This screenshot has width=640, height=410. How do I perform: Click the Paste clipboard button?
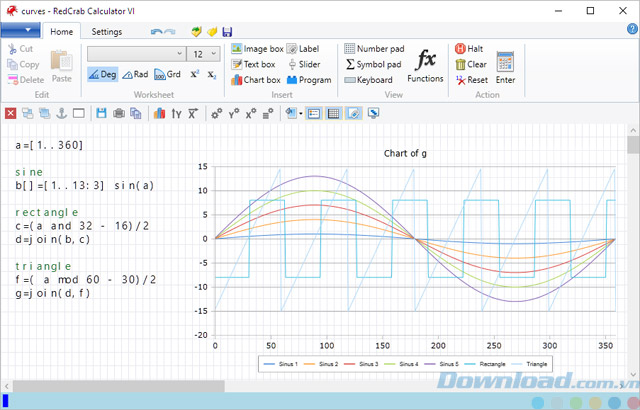tap(62, 66)
